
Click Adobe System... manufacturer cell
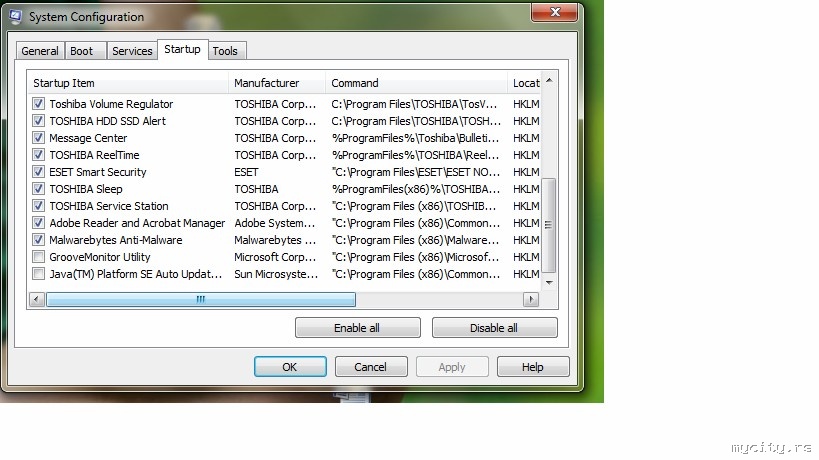point(275,223)
